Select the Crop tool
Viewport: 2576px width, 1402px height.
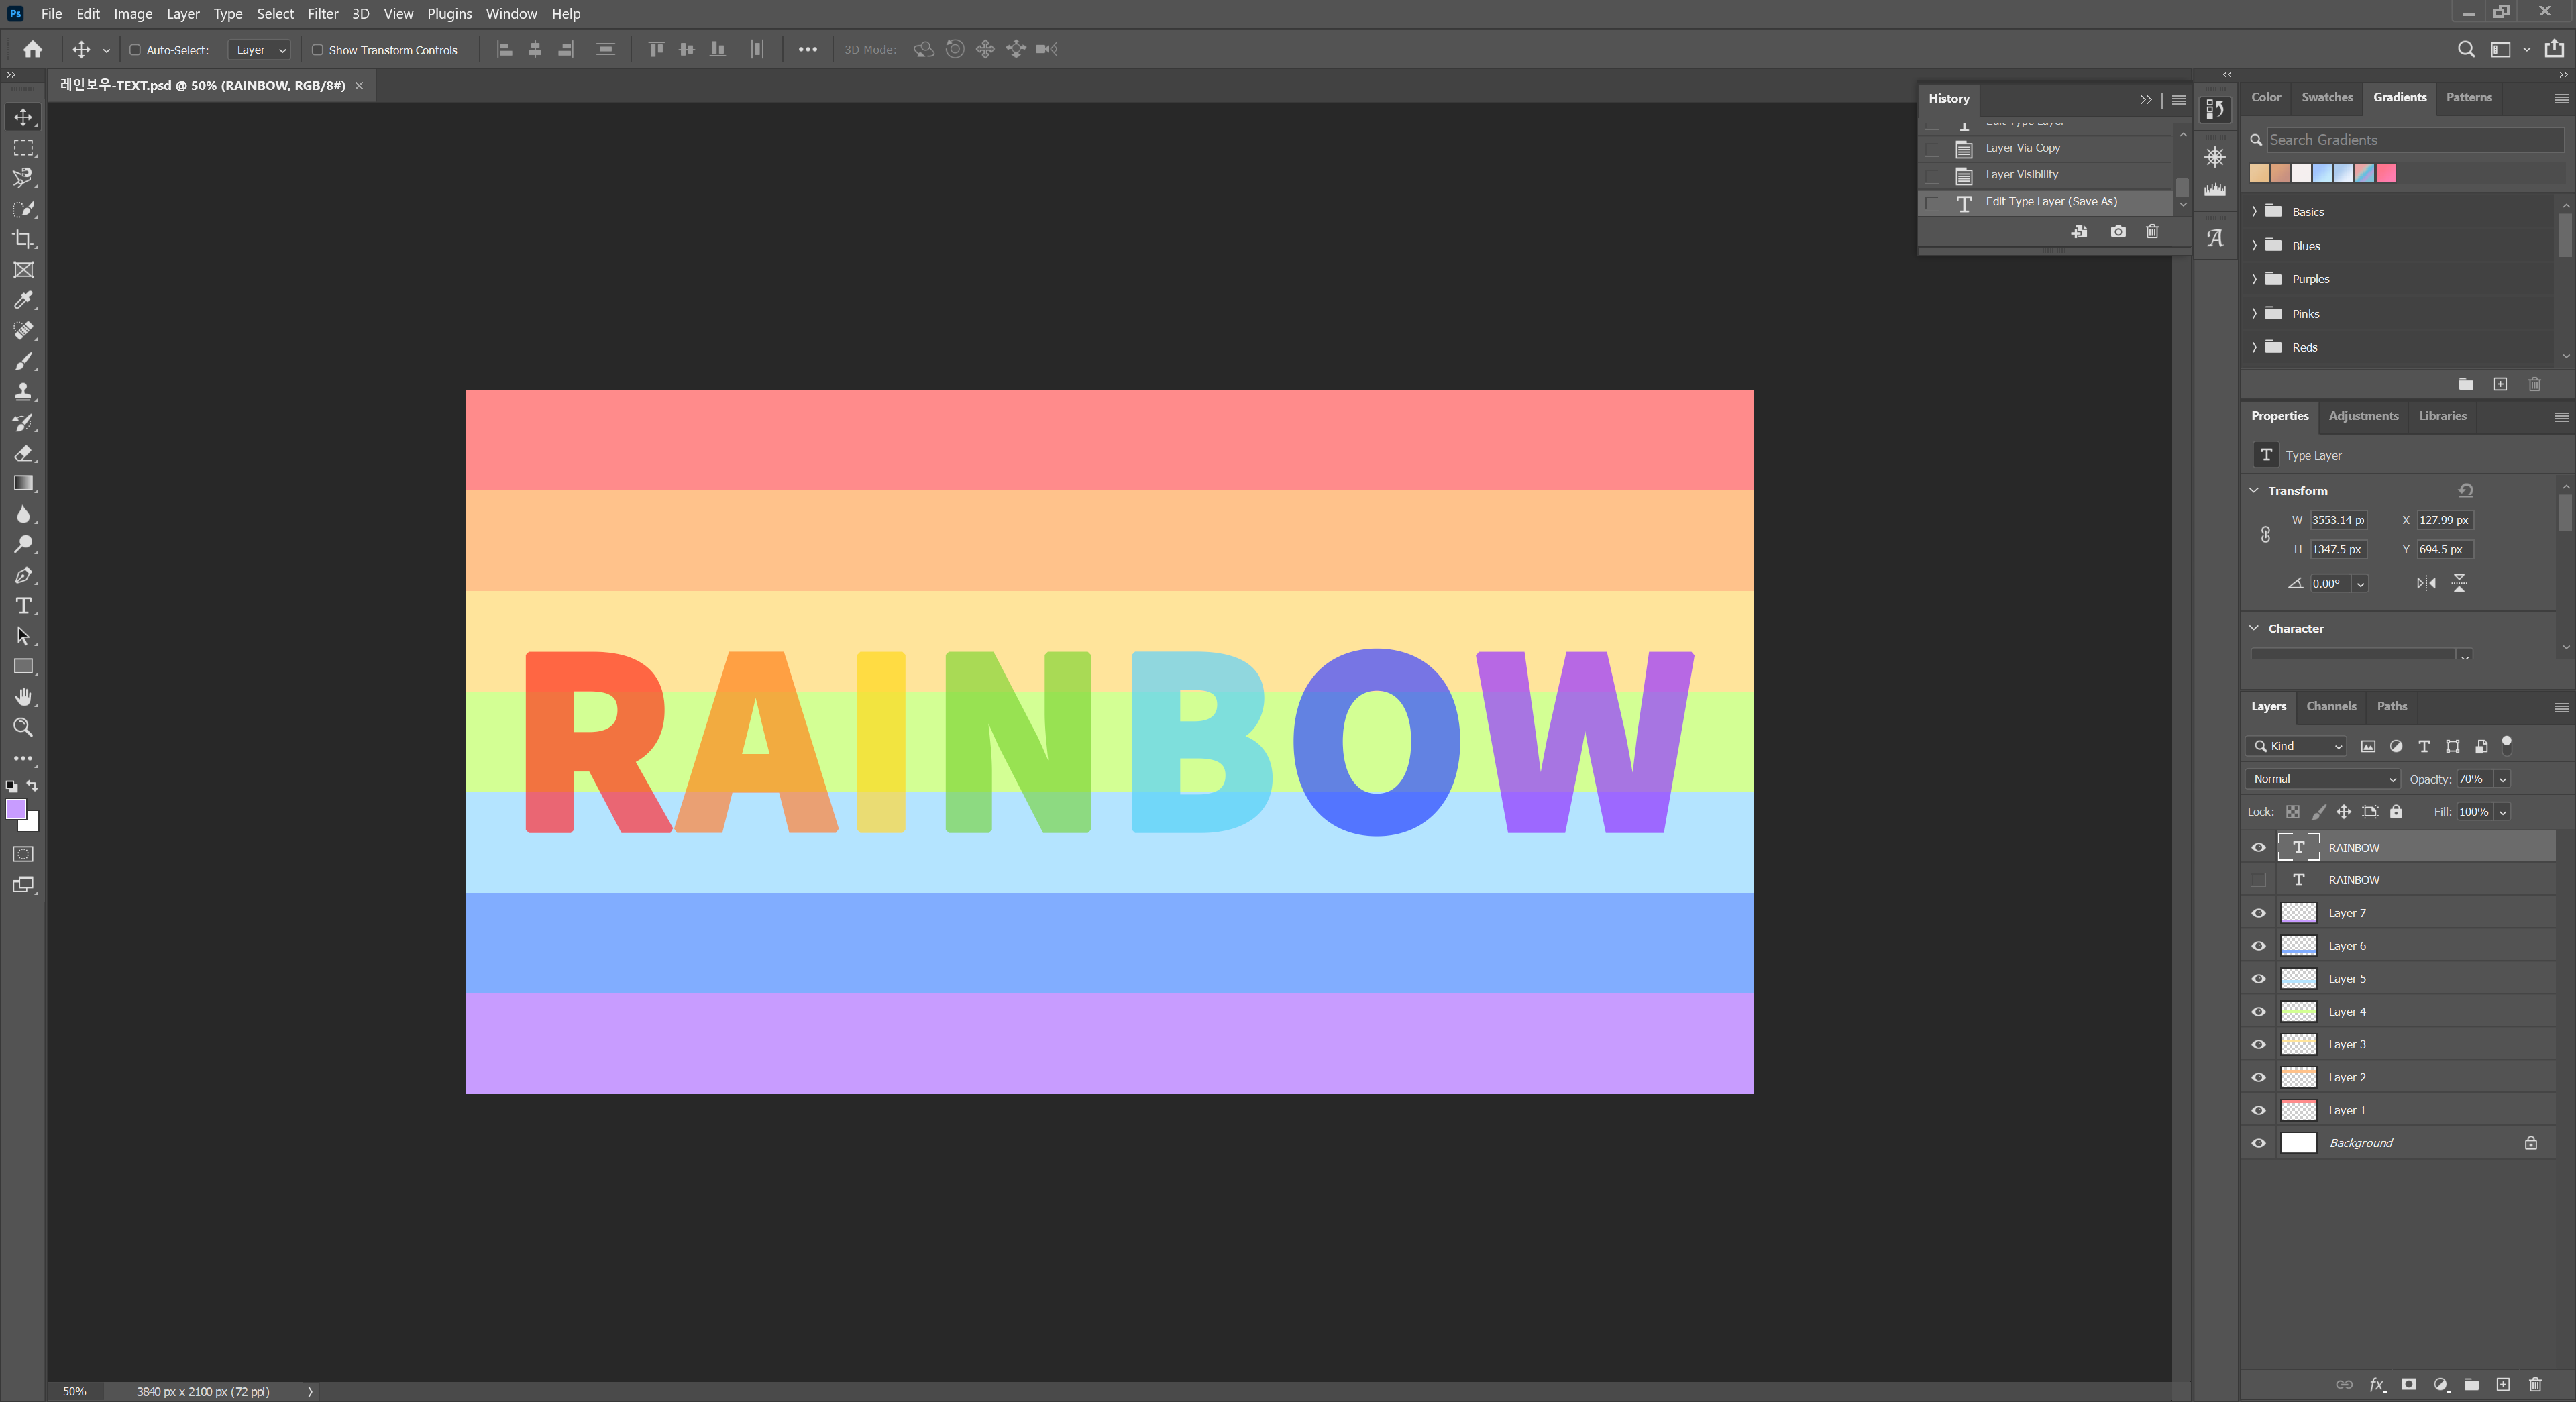tap(23, 239)
